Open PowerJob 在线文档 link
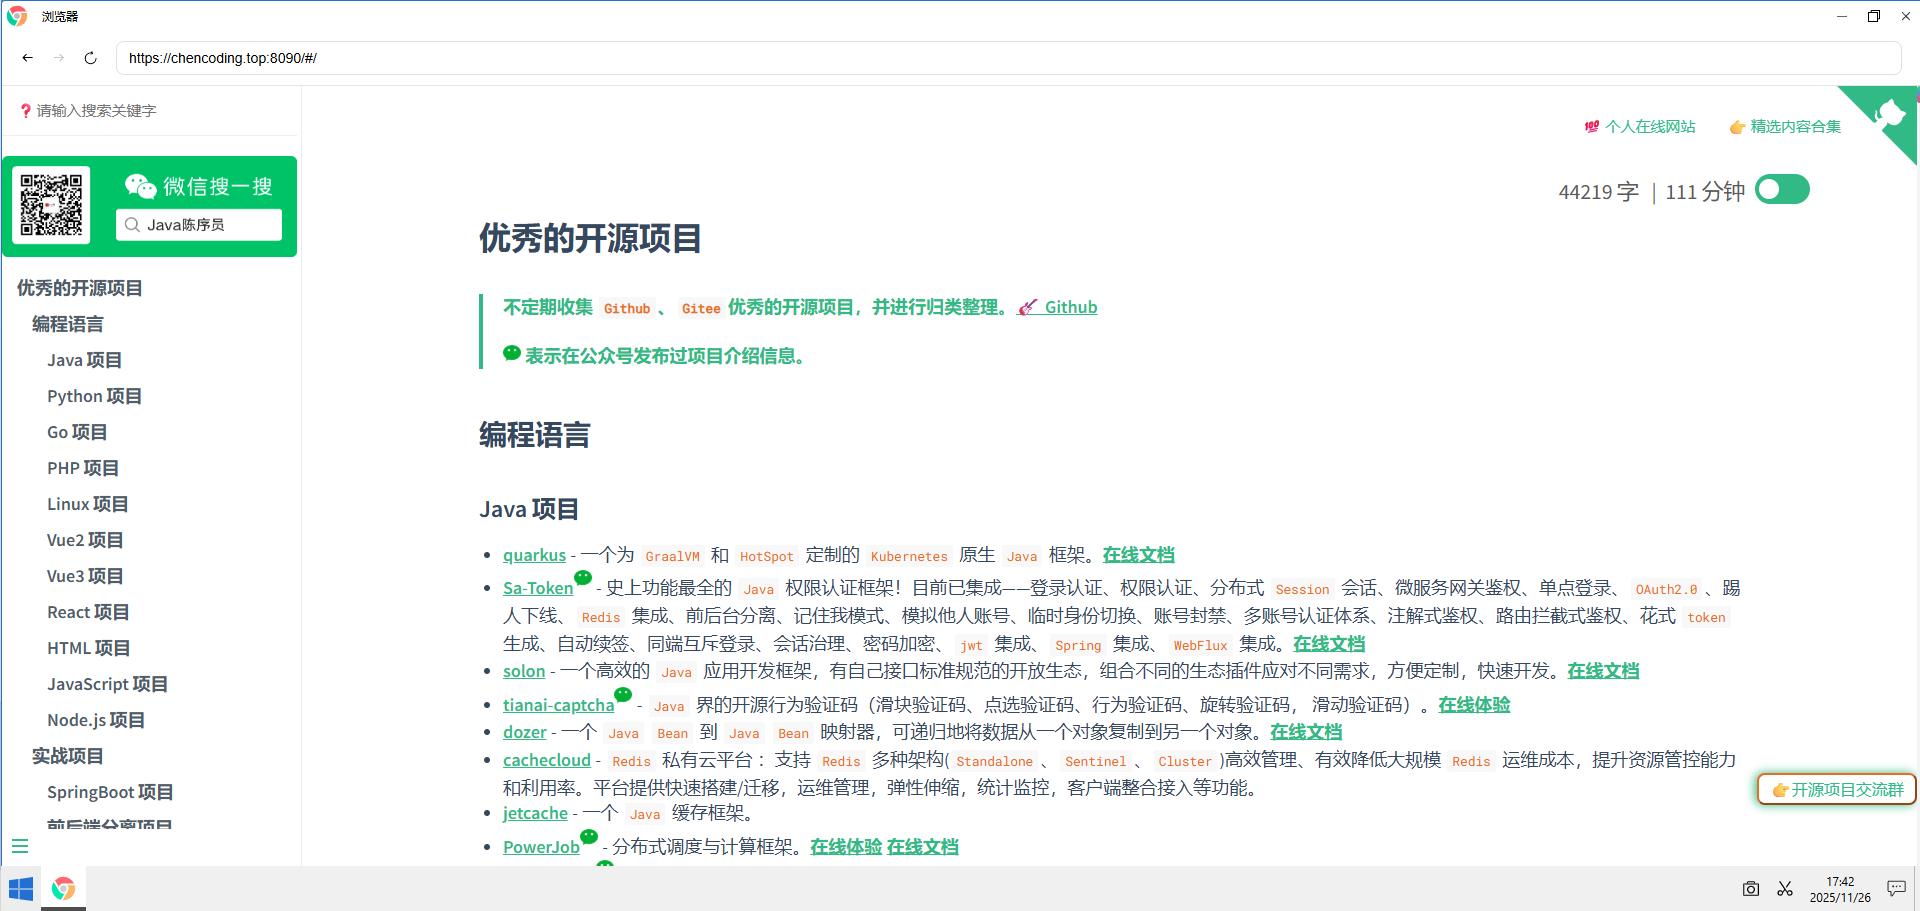This screenshot has height=911, width=1920. [x=922, y=847]
